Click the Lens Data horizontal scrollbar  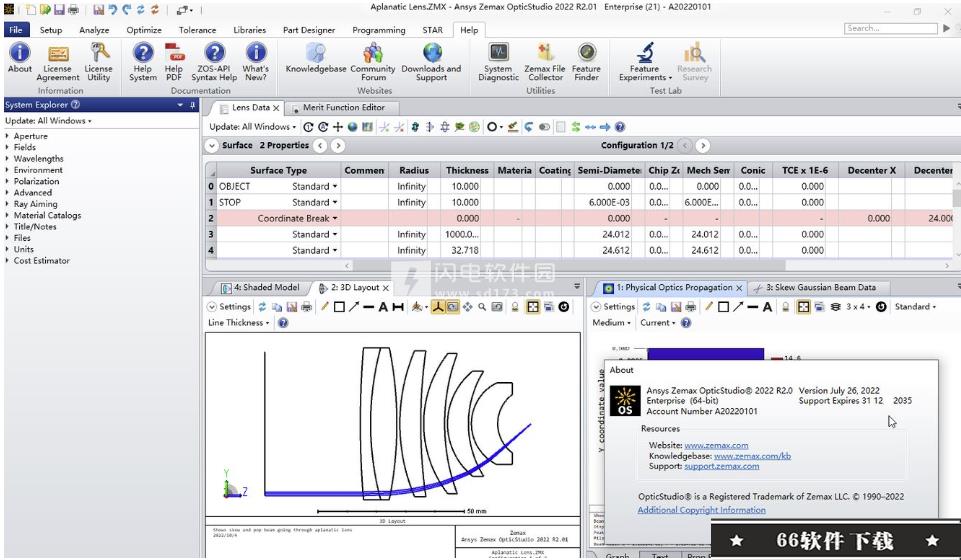coord(570,265)
